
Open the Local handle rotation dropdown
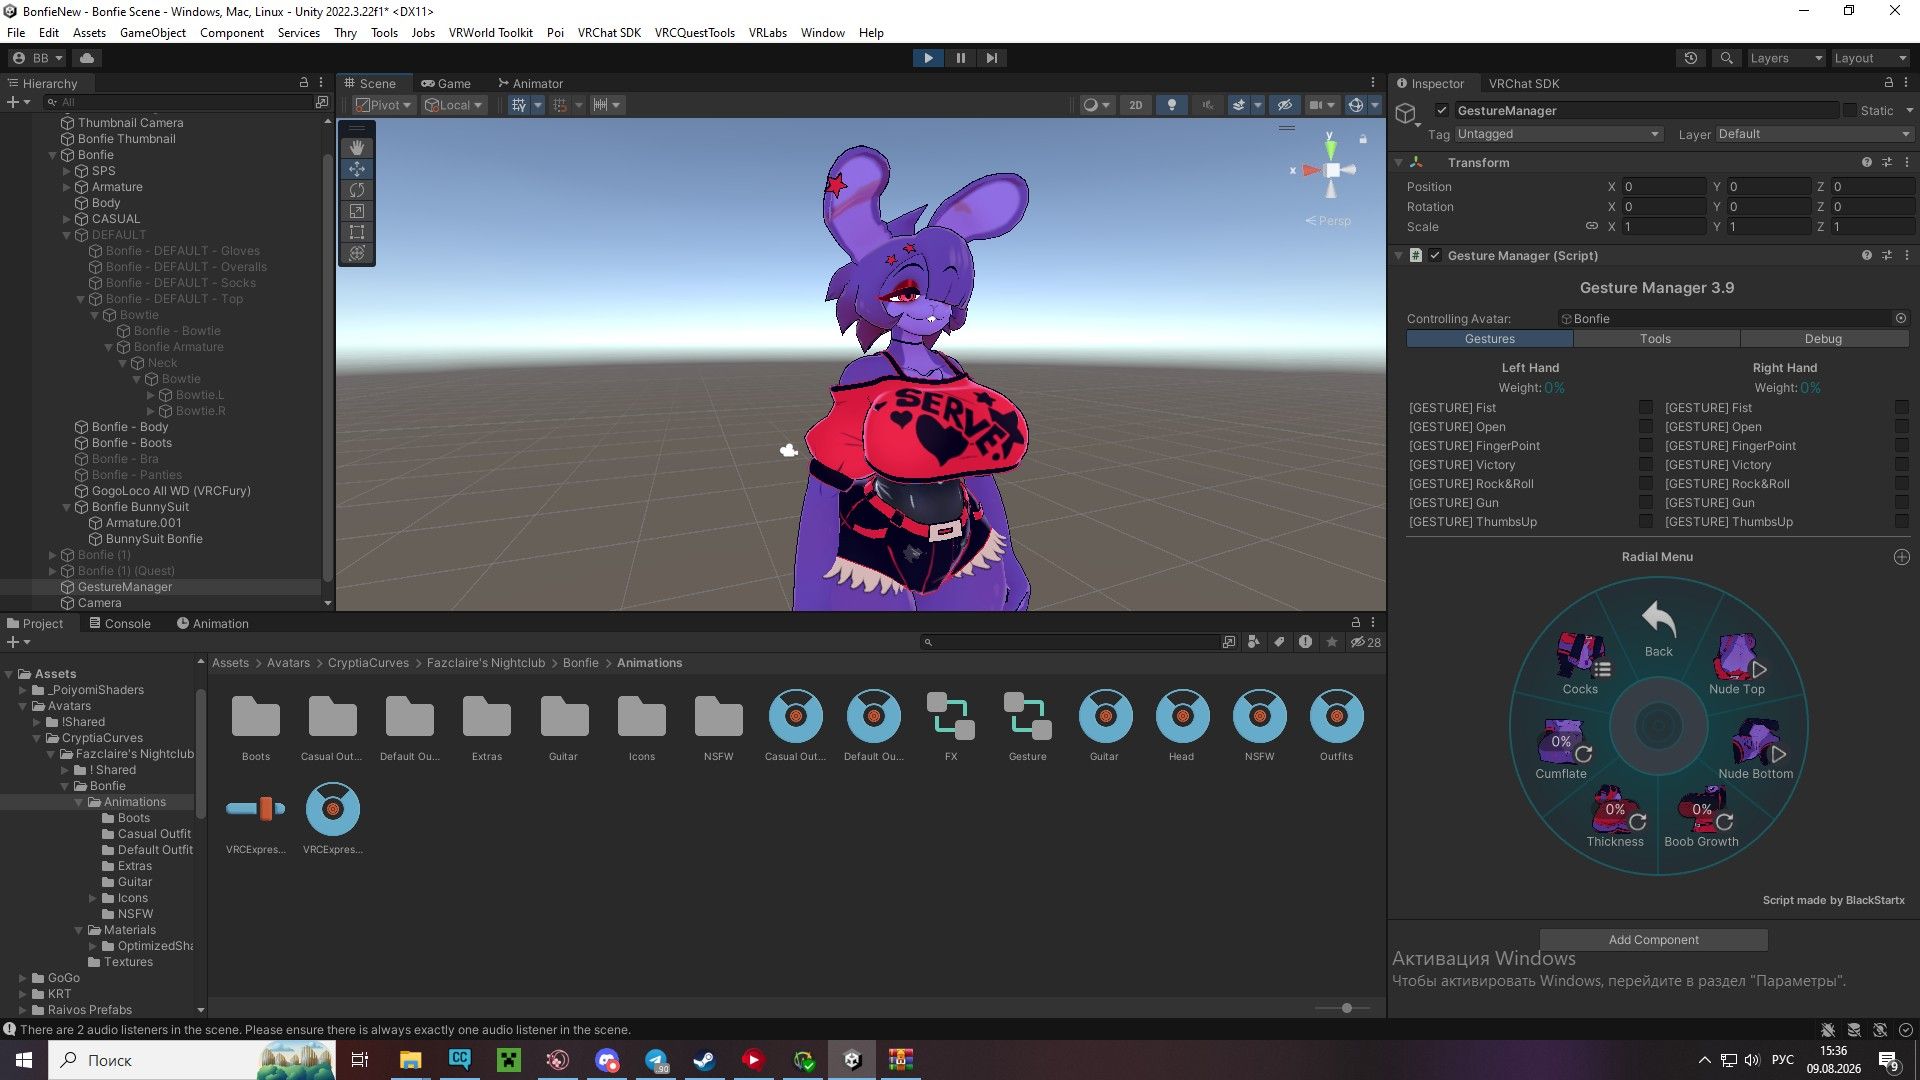tap(454, 105)
